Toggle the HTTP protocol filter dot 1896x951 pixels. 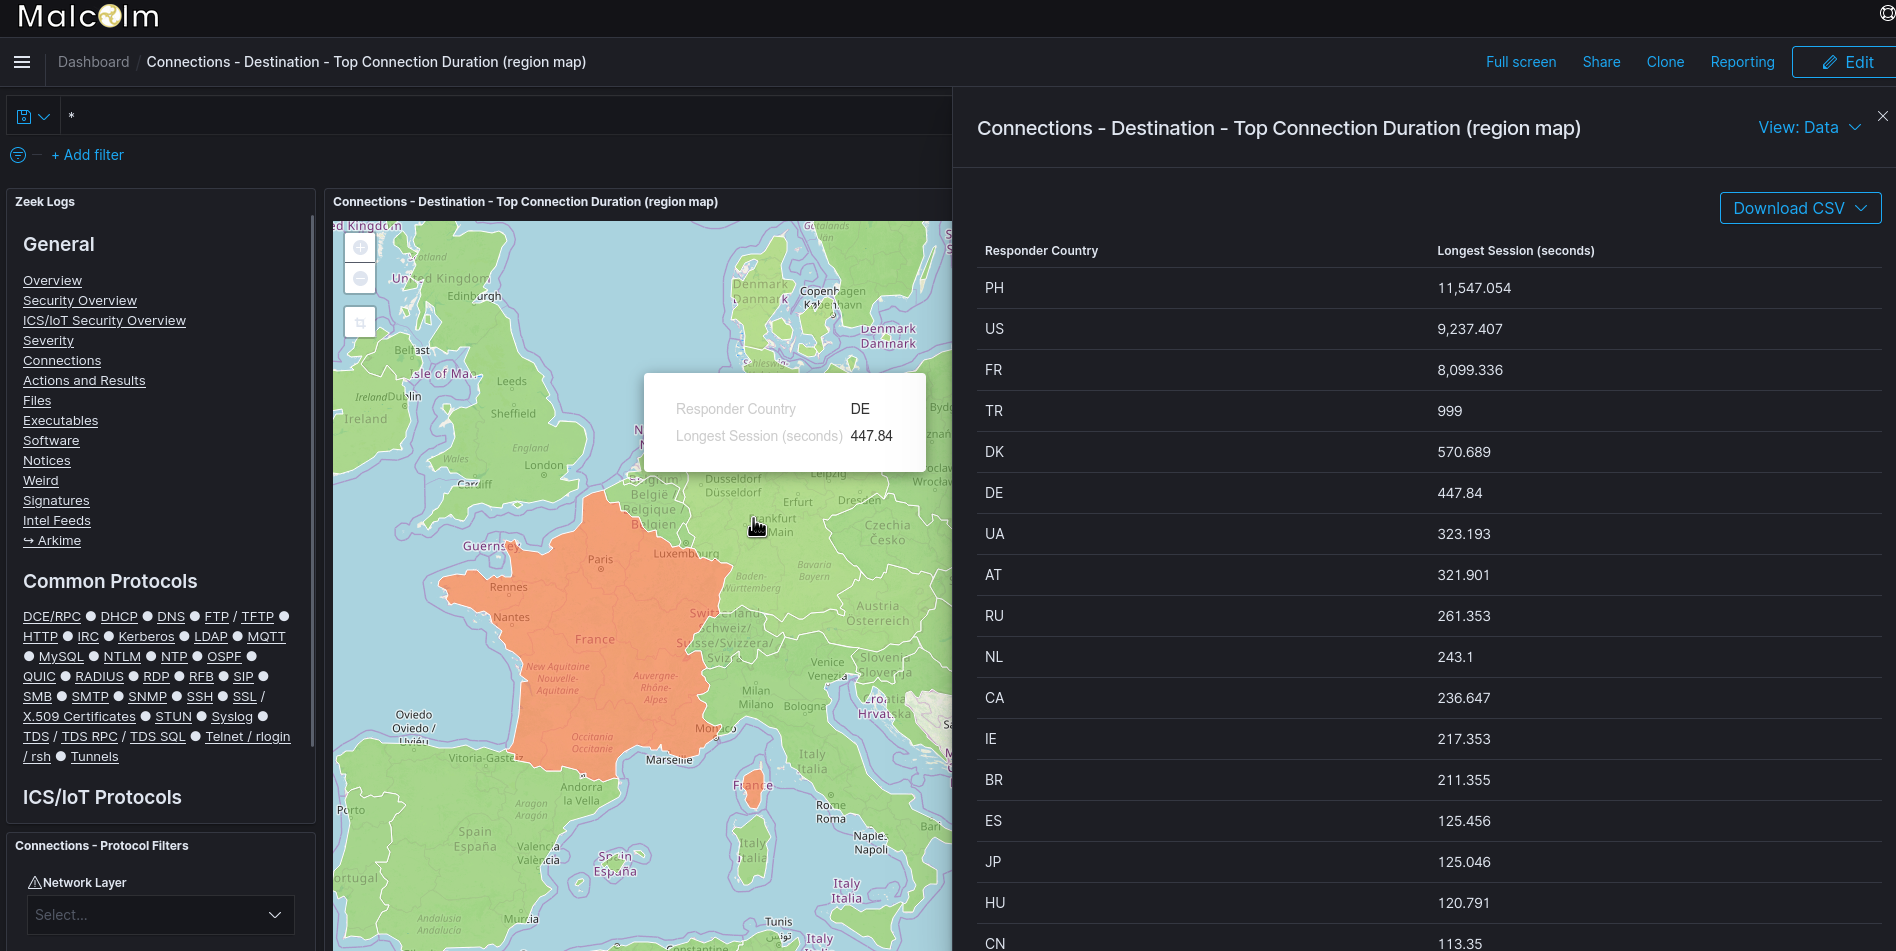[x=68, y=636]
